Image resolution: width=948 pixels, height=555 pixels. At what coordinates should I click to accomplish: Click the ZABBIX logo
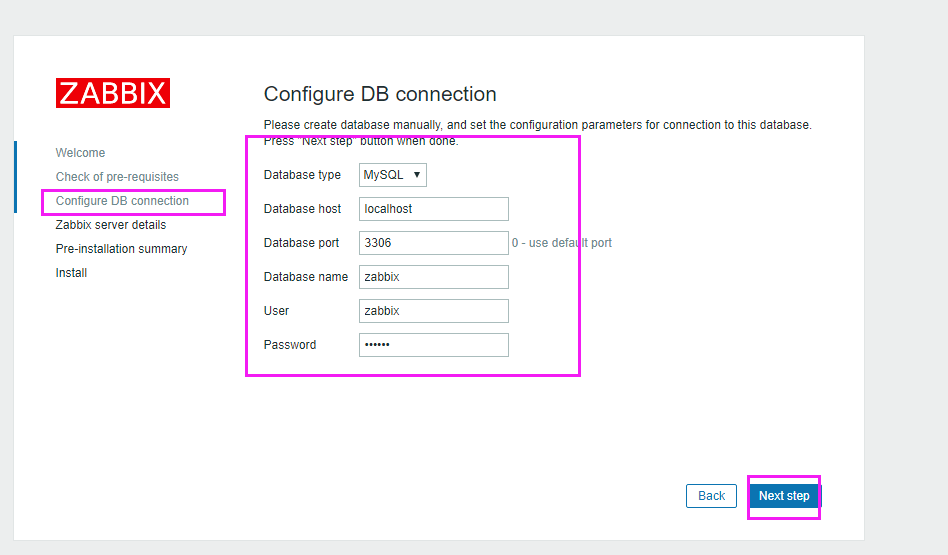click(113, 93)
